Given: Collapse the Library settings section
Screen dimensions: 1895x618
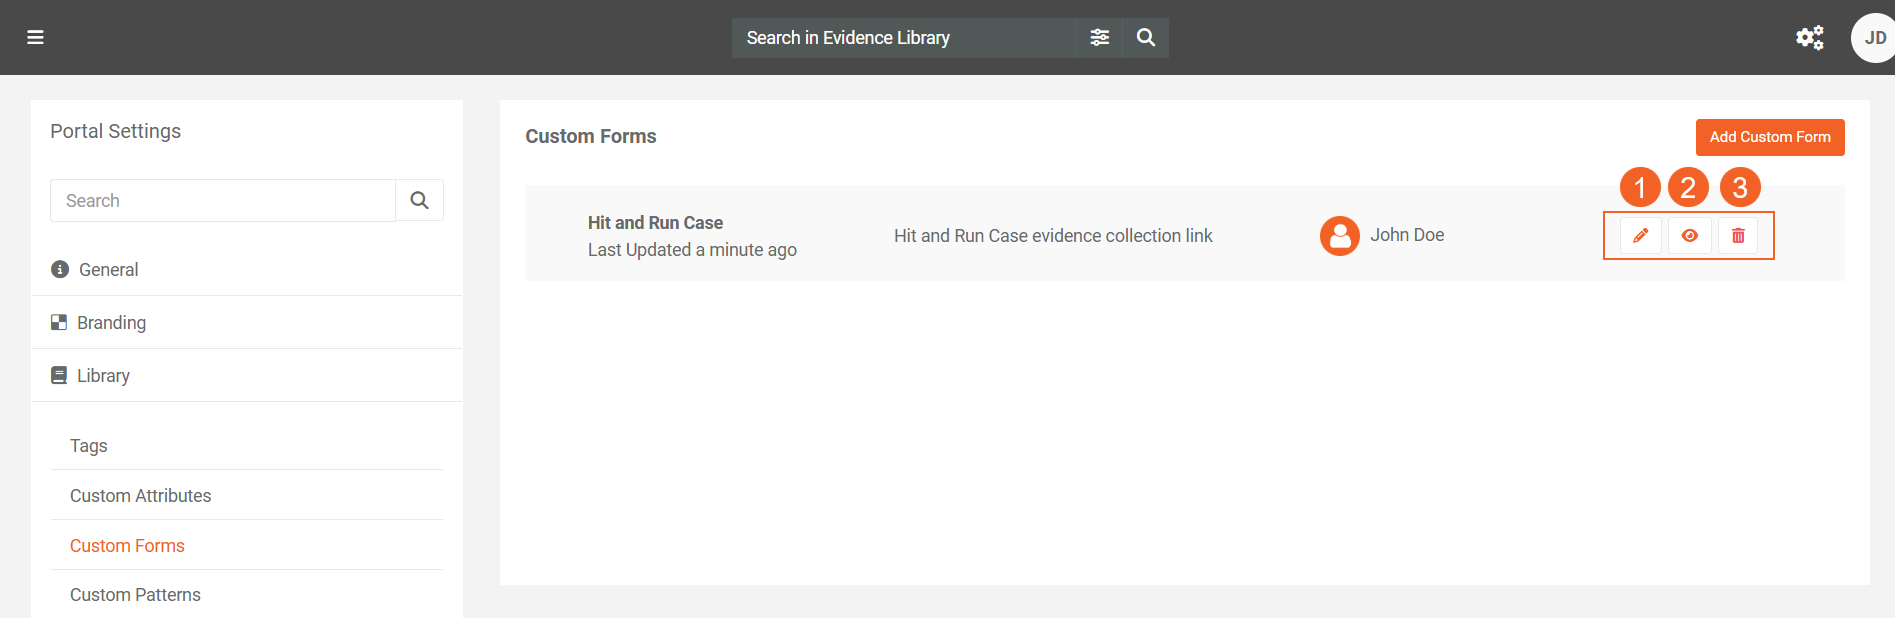Looking at the screenshot, I should tap(103, 376).
